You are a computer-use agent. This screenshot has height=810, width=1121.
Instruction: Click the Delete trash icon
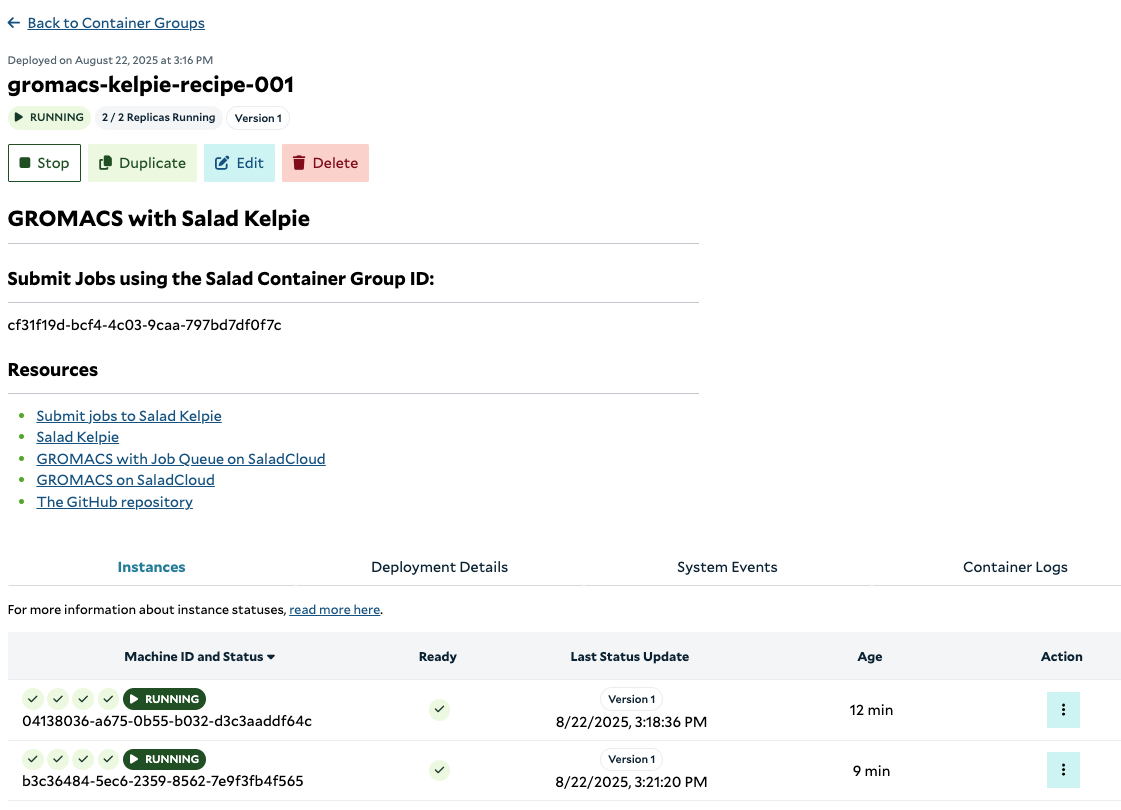(299, 163)
